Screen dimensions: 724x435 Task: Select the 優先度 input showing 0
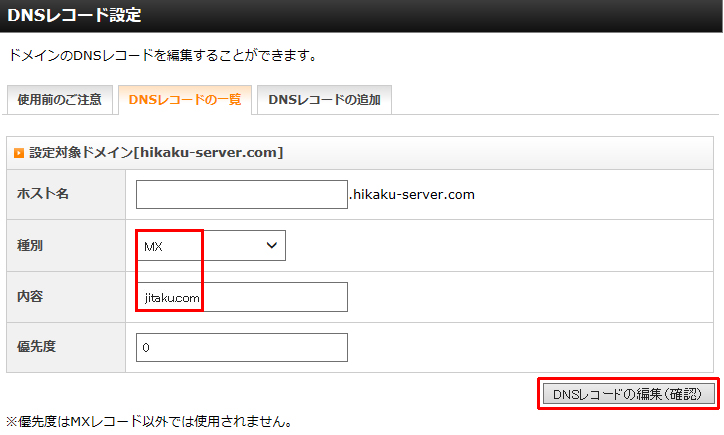click(241, 348)
